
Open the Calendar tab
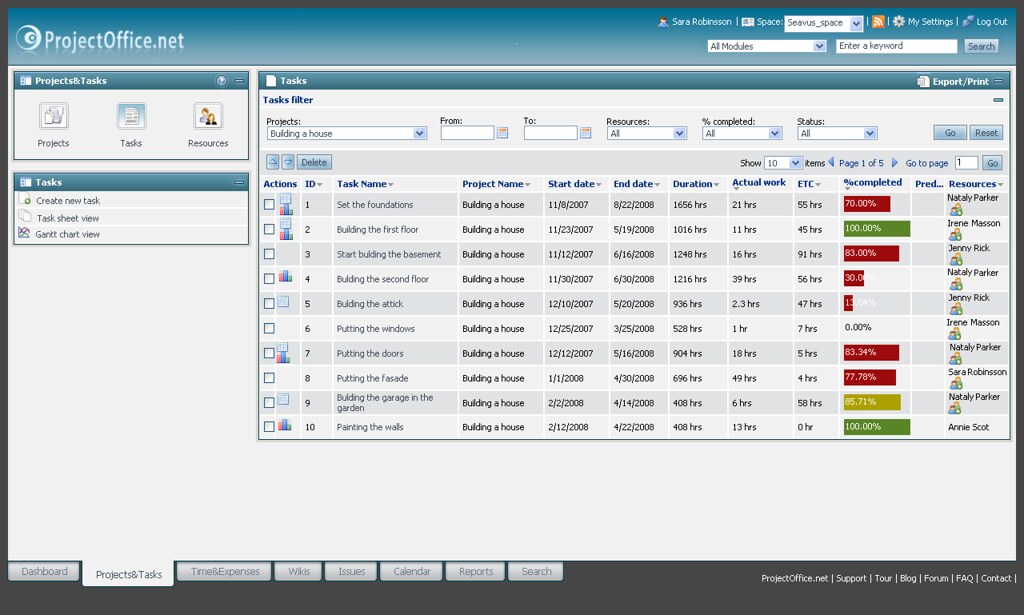pos(411,571)
